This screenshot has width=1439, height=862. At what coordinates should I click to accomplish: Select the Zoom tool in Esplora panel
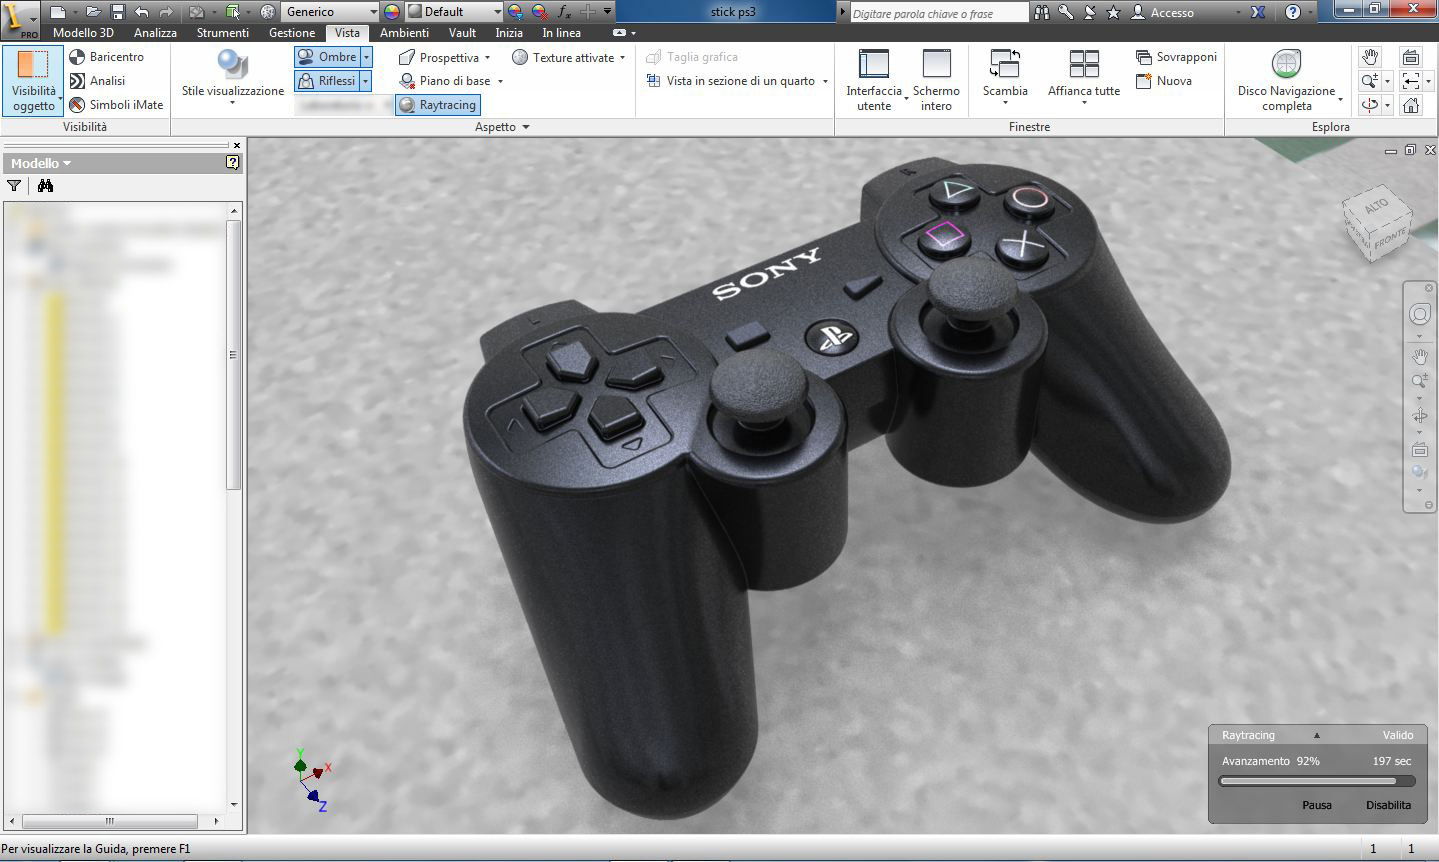(x=1369, y=81)
